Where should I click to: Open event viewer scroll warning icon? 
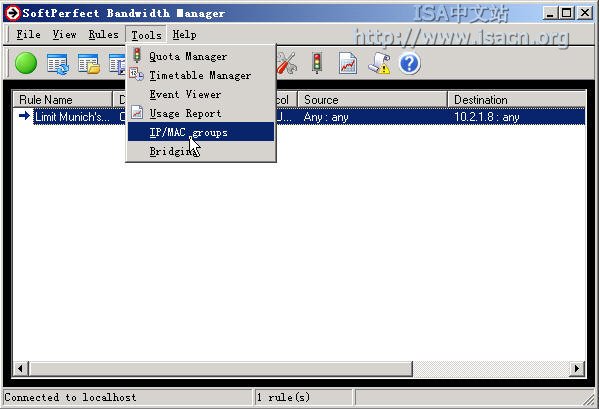tap(379, 63)
